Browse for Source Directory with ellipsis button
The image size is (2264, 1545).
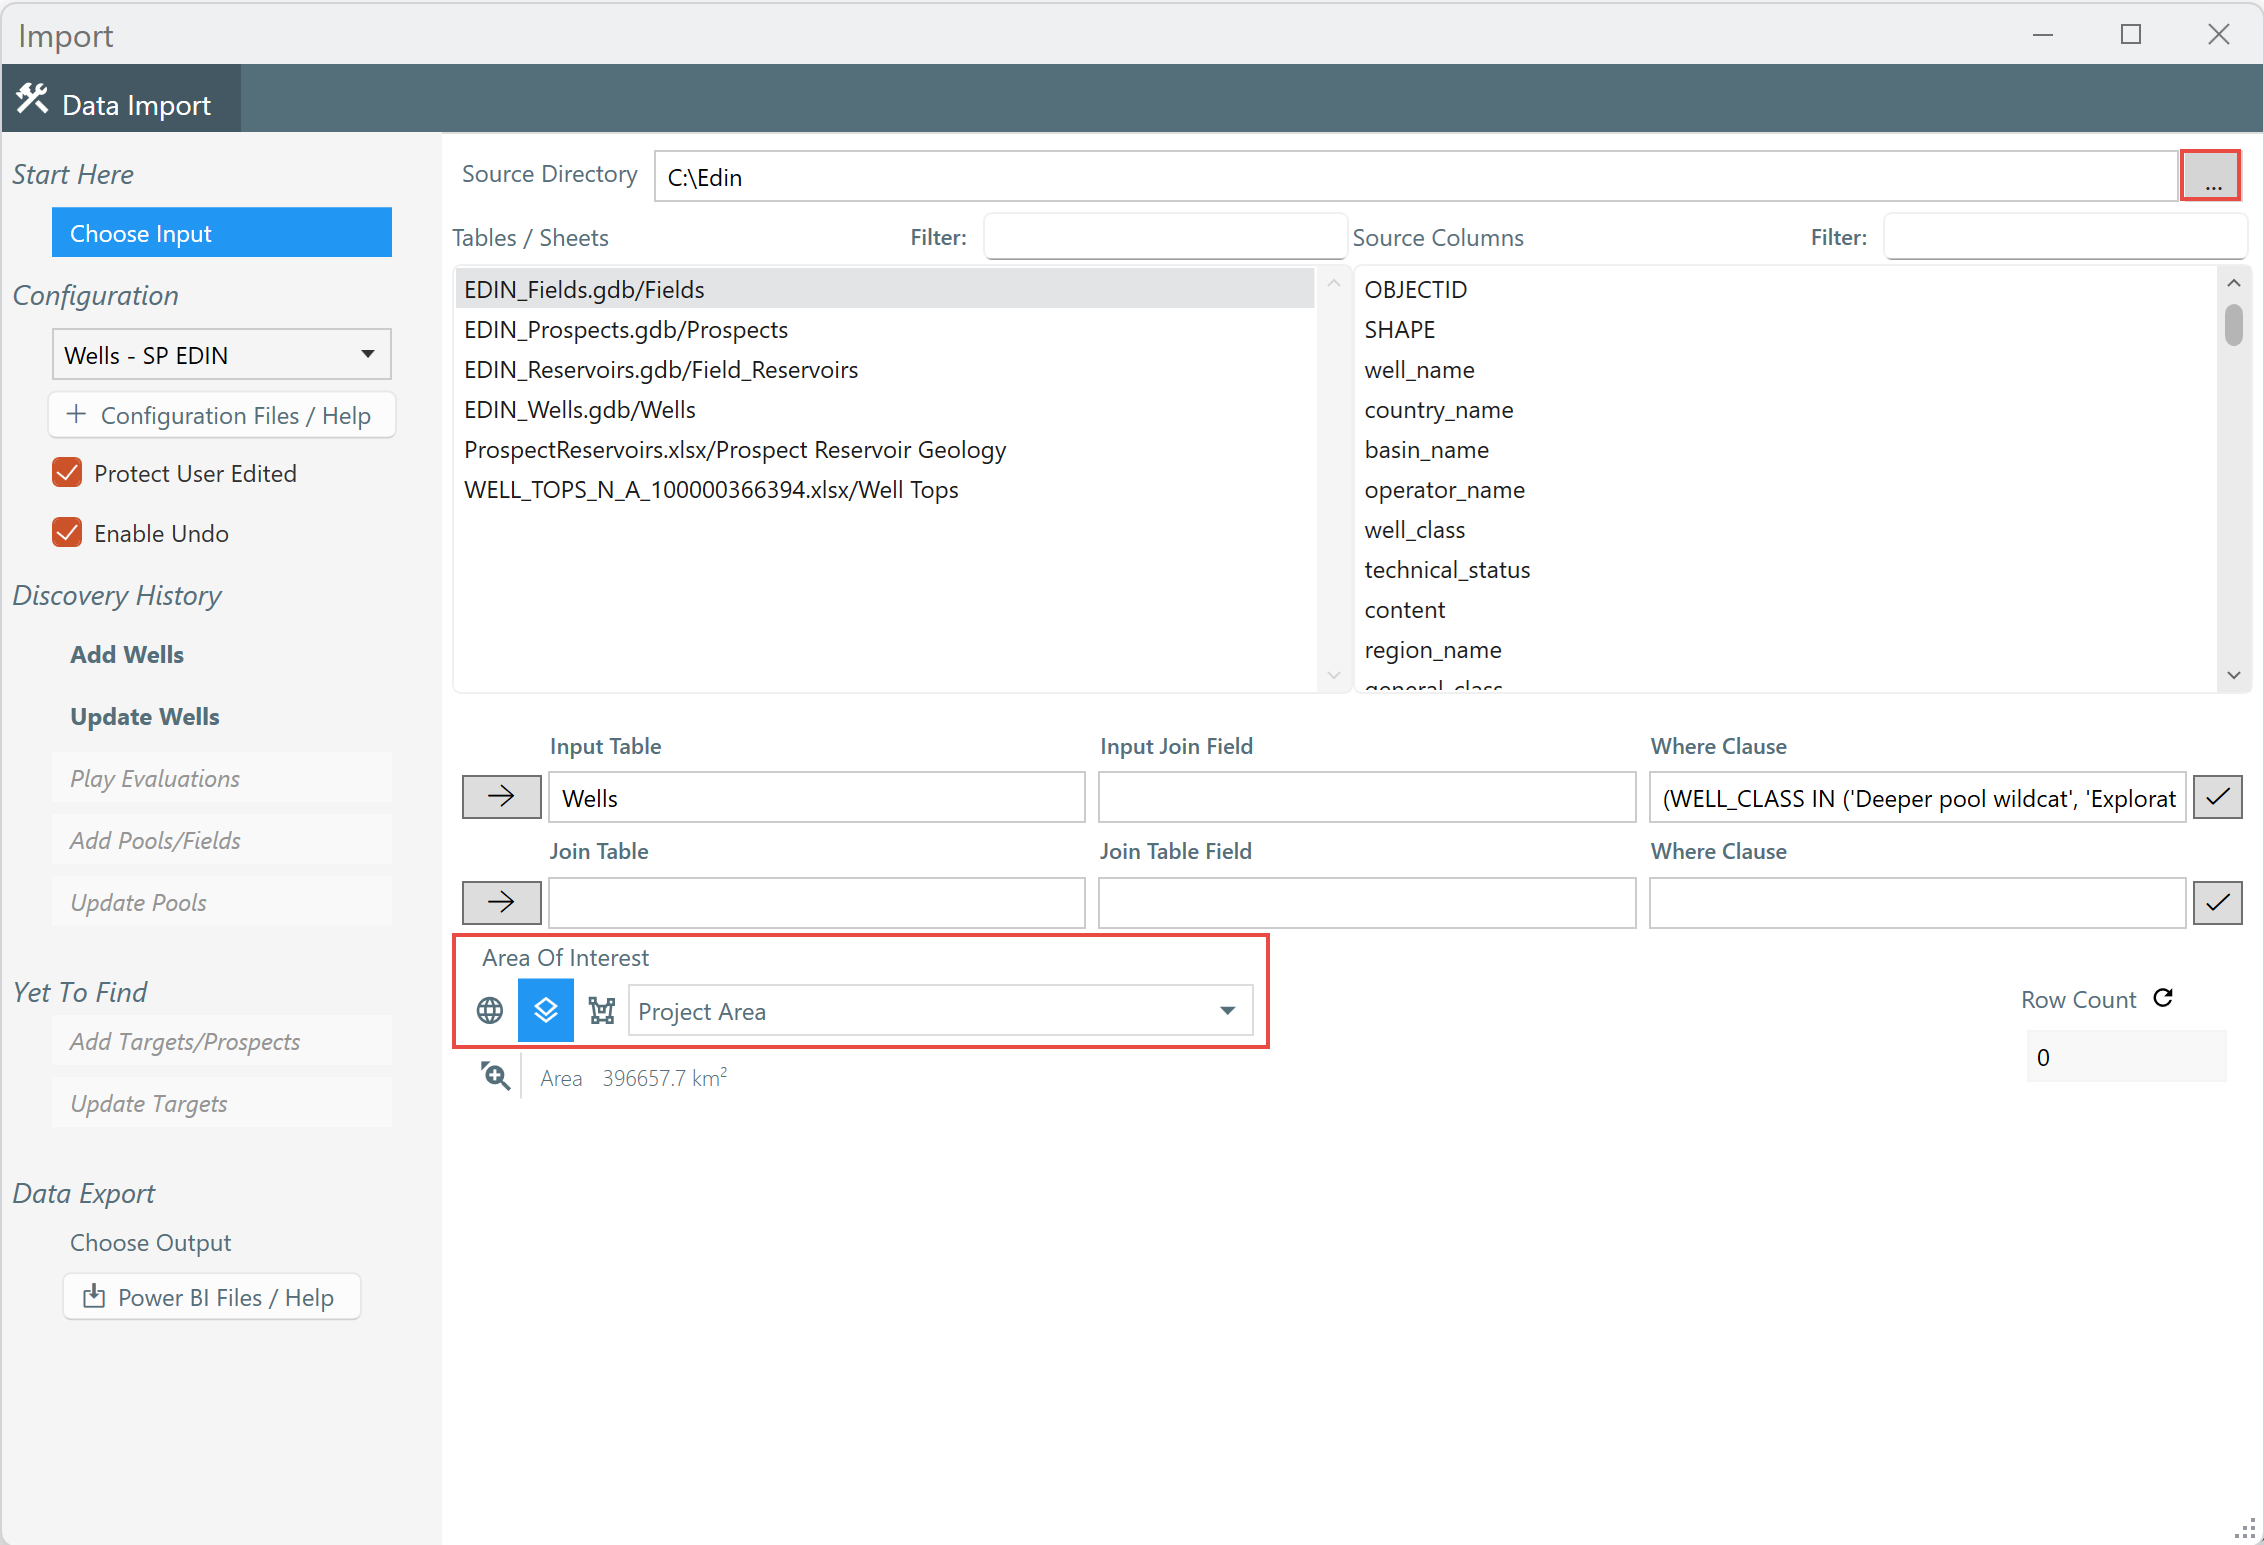click(x=2211, y=177)
